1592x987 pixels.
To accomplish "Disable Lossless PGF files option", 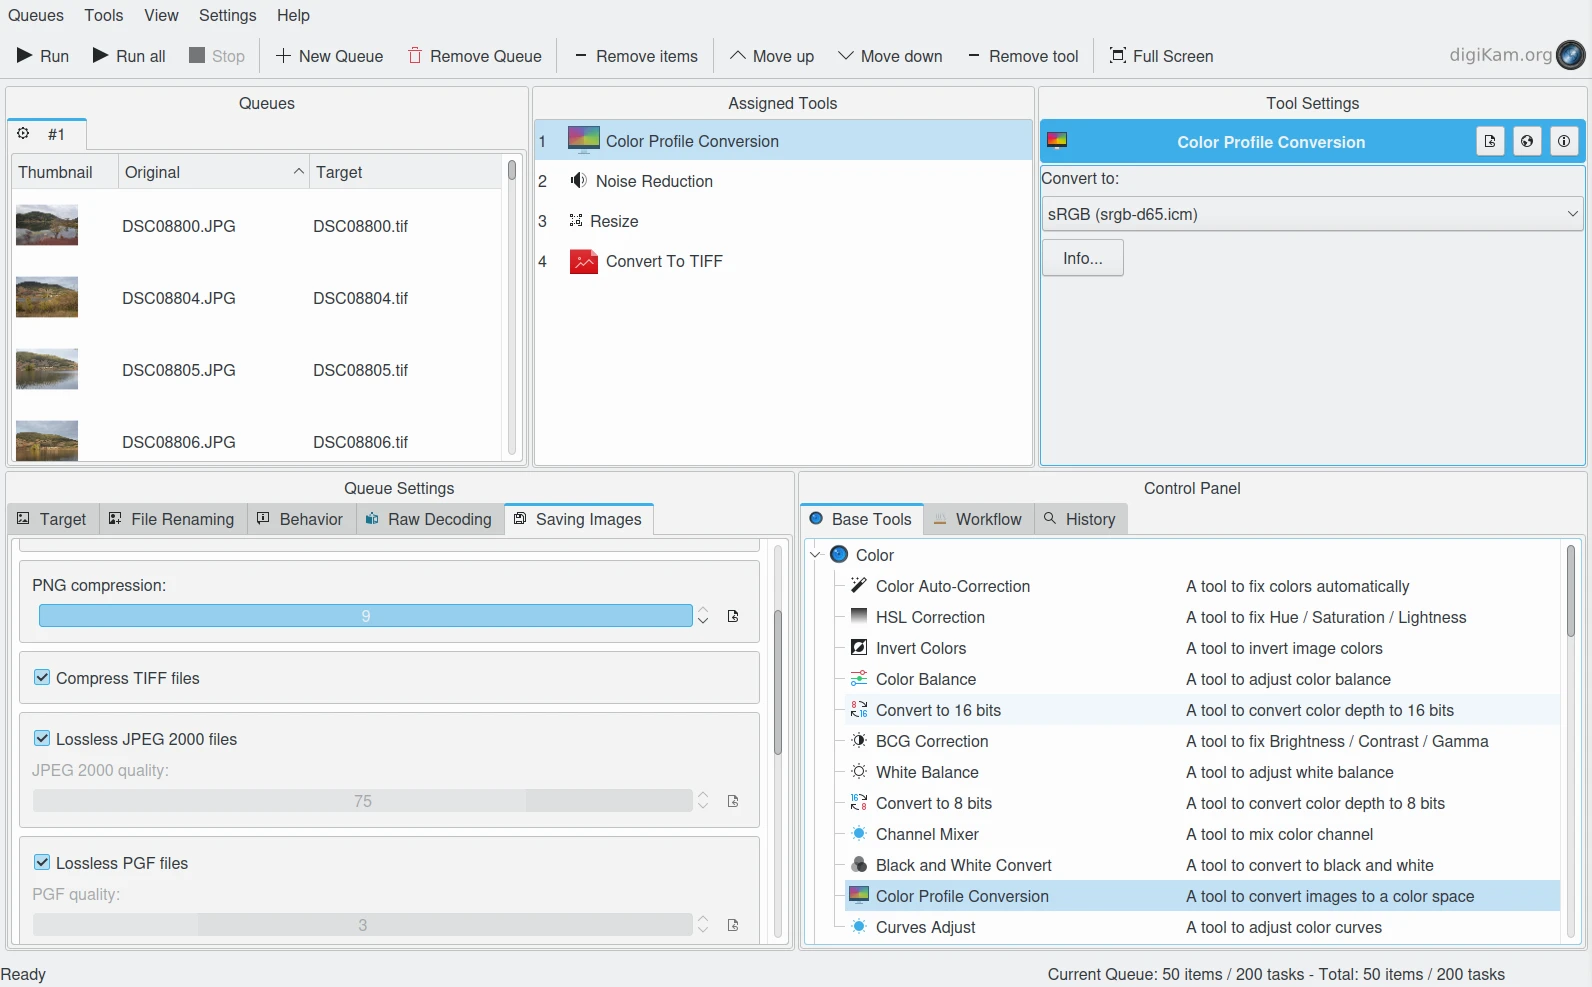I will 42,863.
